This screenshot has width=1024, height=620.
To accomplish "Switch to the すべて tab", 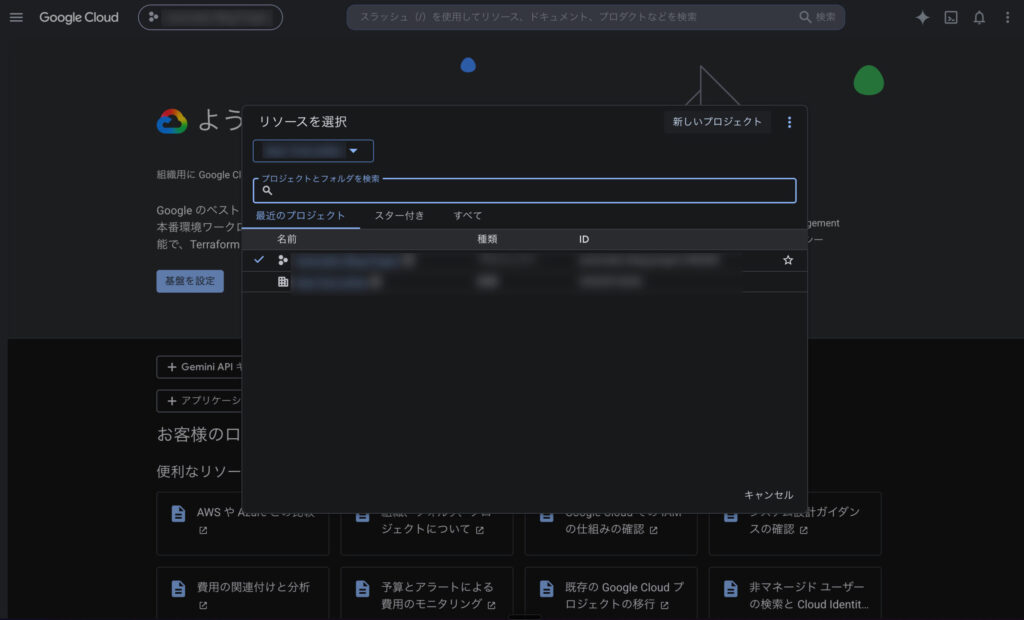I will tap(468, 216).
